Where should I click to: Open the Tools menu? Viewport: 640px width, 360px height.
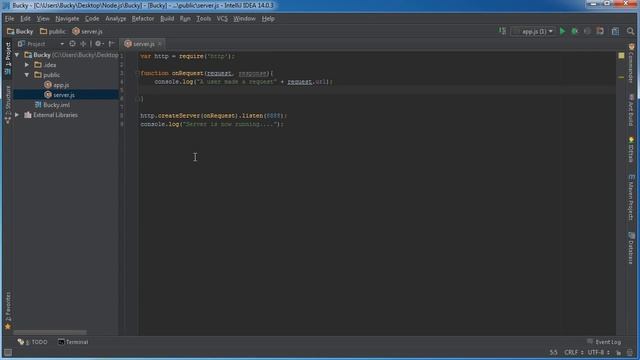point(204,19)
